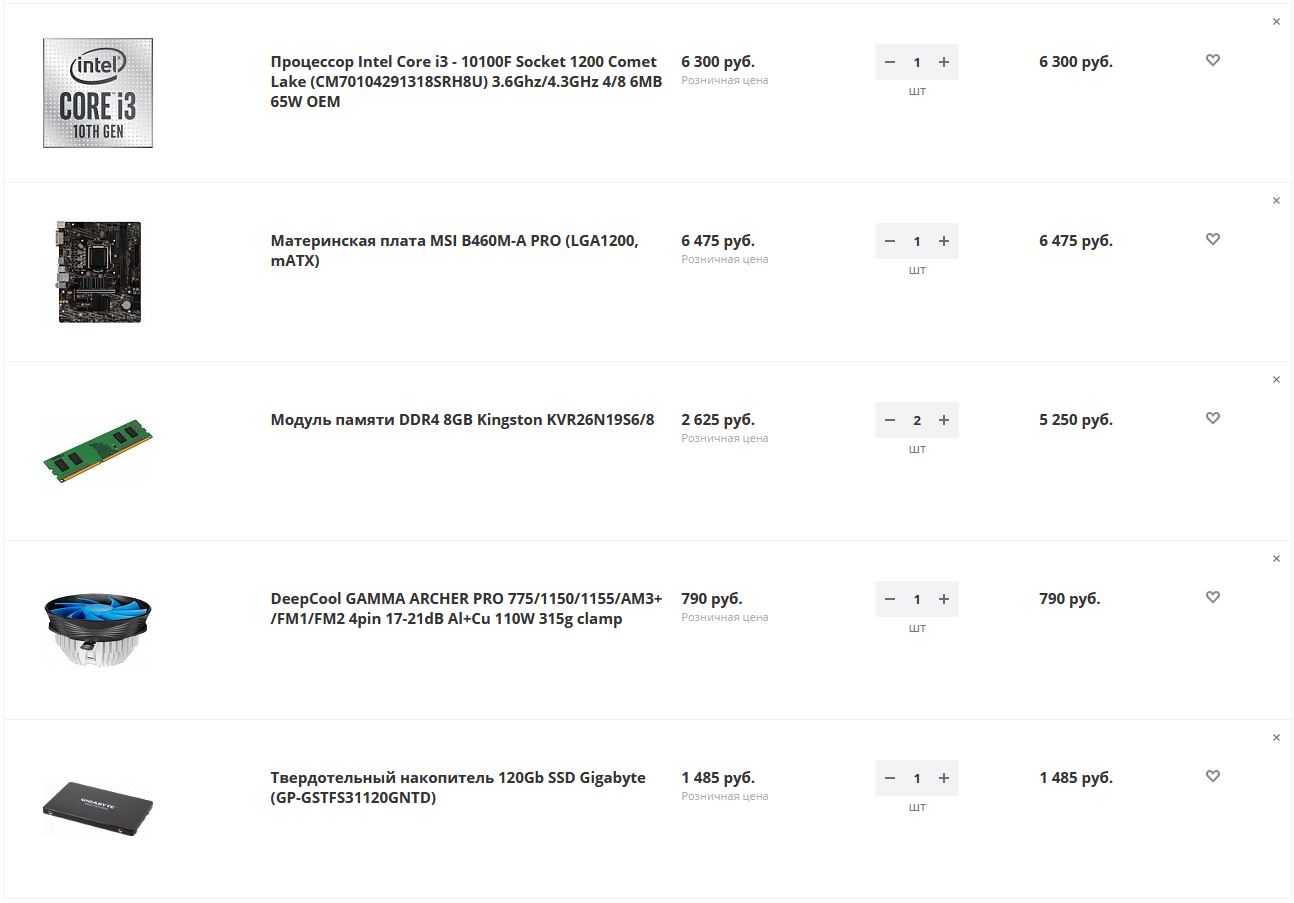Remove DeepCool cooler from the cart
This screenshot has height=903, width=1294.
(1276, 559)
